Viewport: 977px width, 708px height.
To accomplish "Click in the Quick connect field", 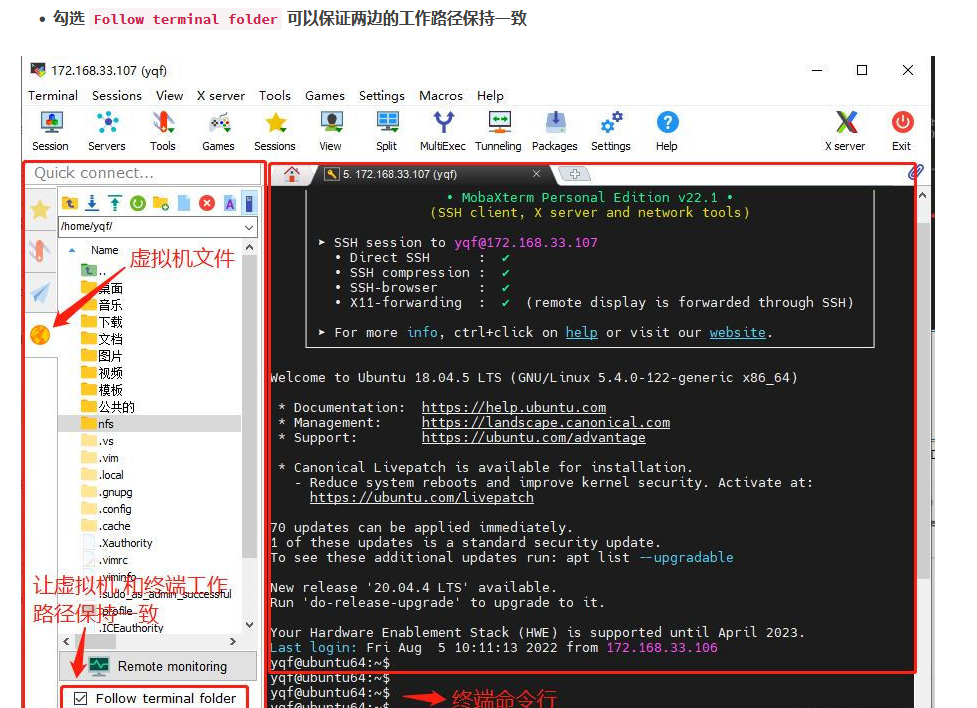I will coord(143,173).
